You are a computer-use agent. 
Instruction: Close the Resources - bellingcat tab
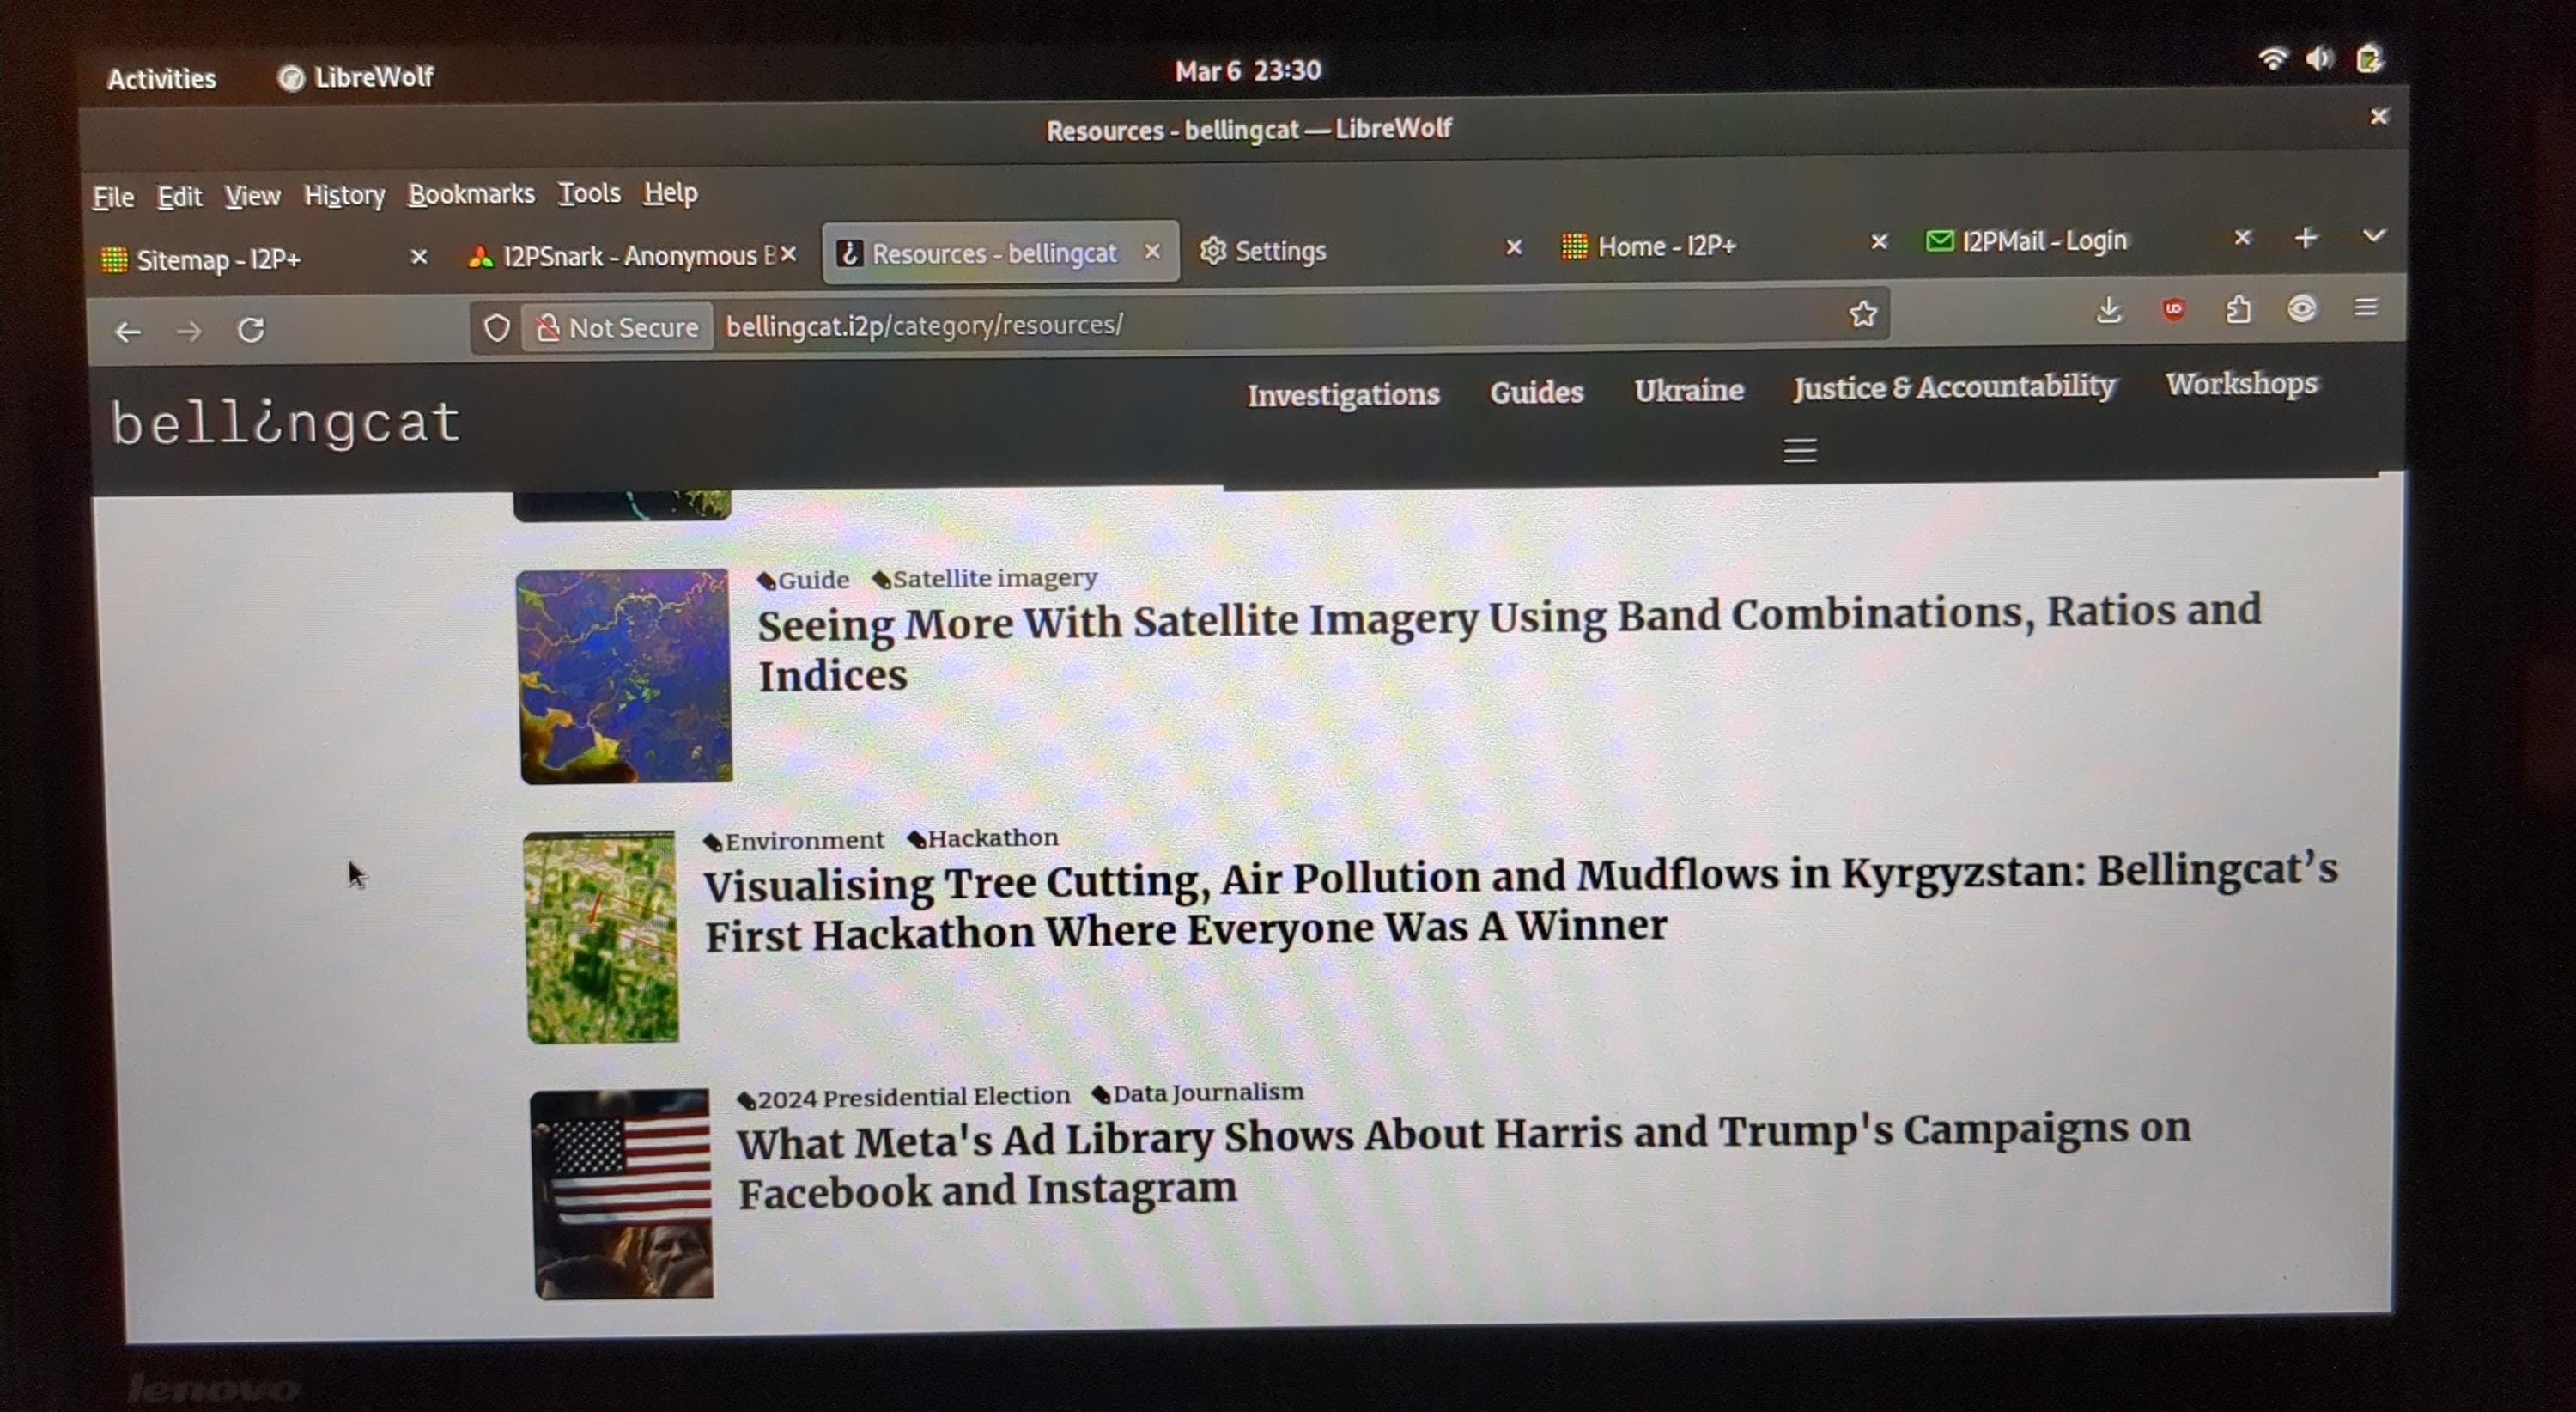click(1152, 251)
